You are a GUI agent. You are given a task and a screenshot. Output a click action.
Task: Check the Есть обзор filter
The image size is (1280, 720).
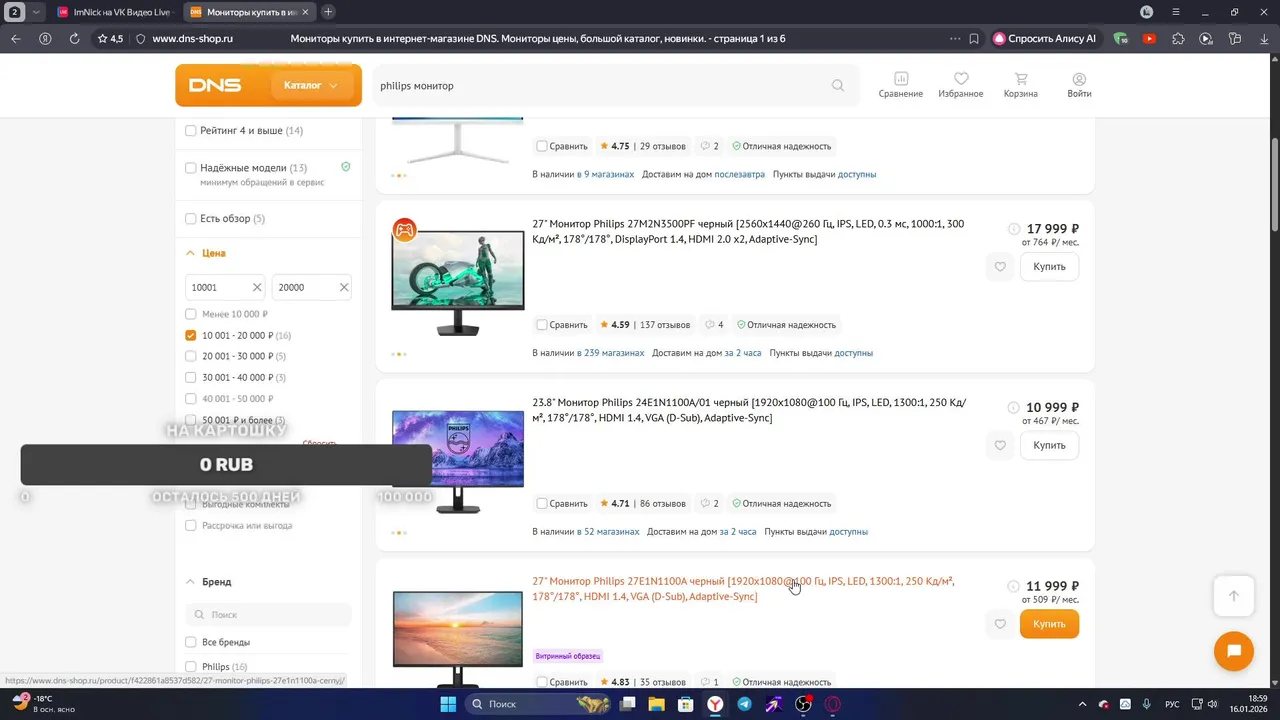191,219
